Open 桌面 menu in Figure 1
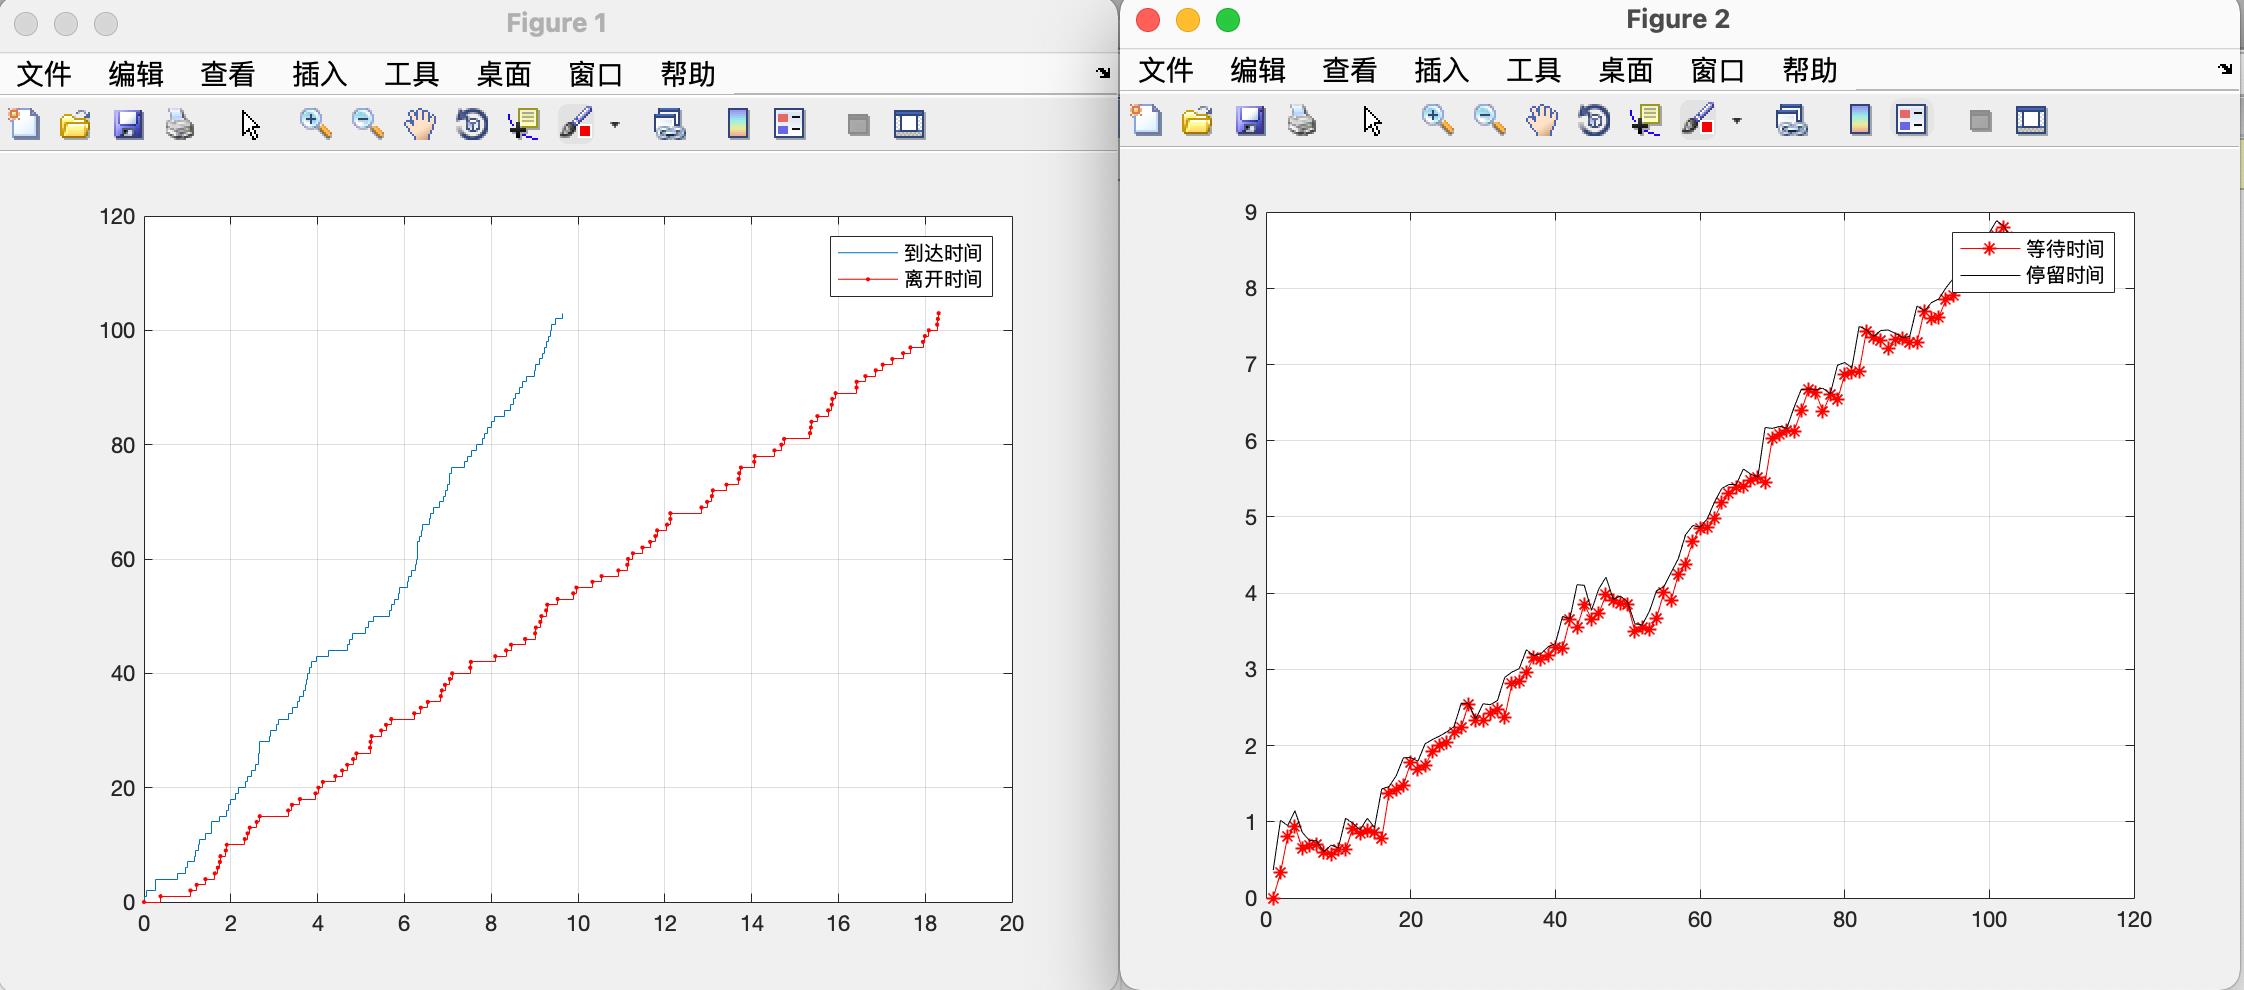Screen dimensions: 2244x990 pyautogui.click(x=504, y=74)
